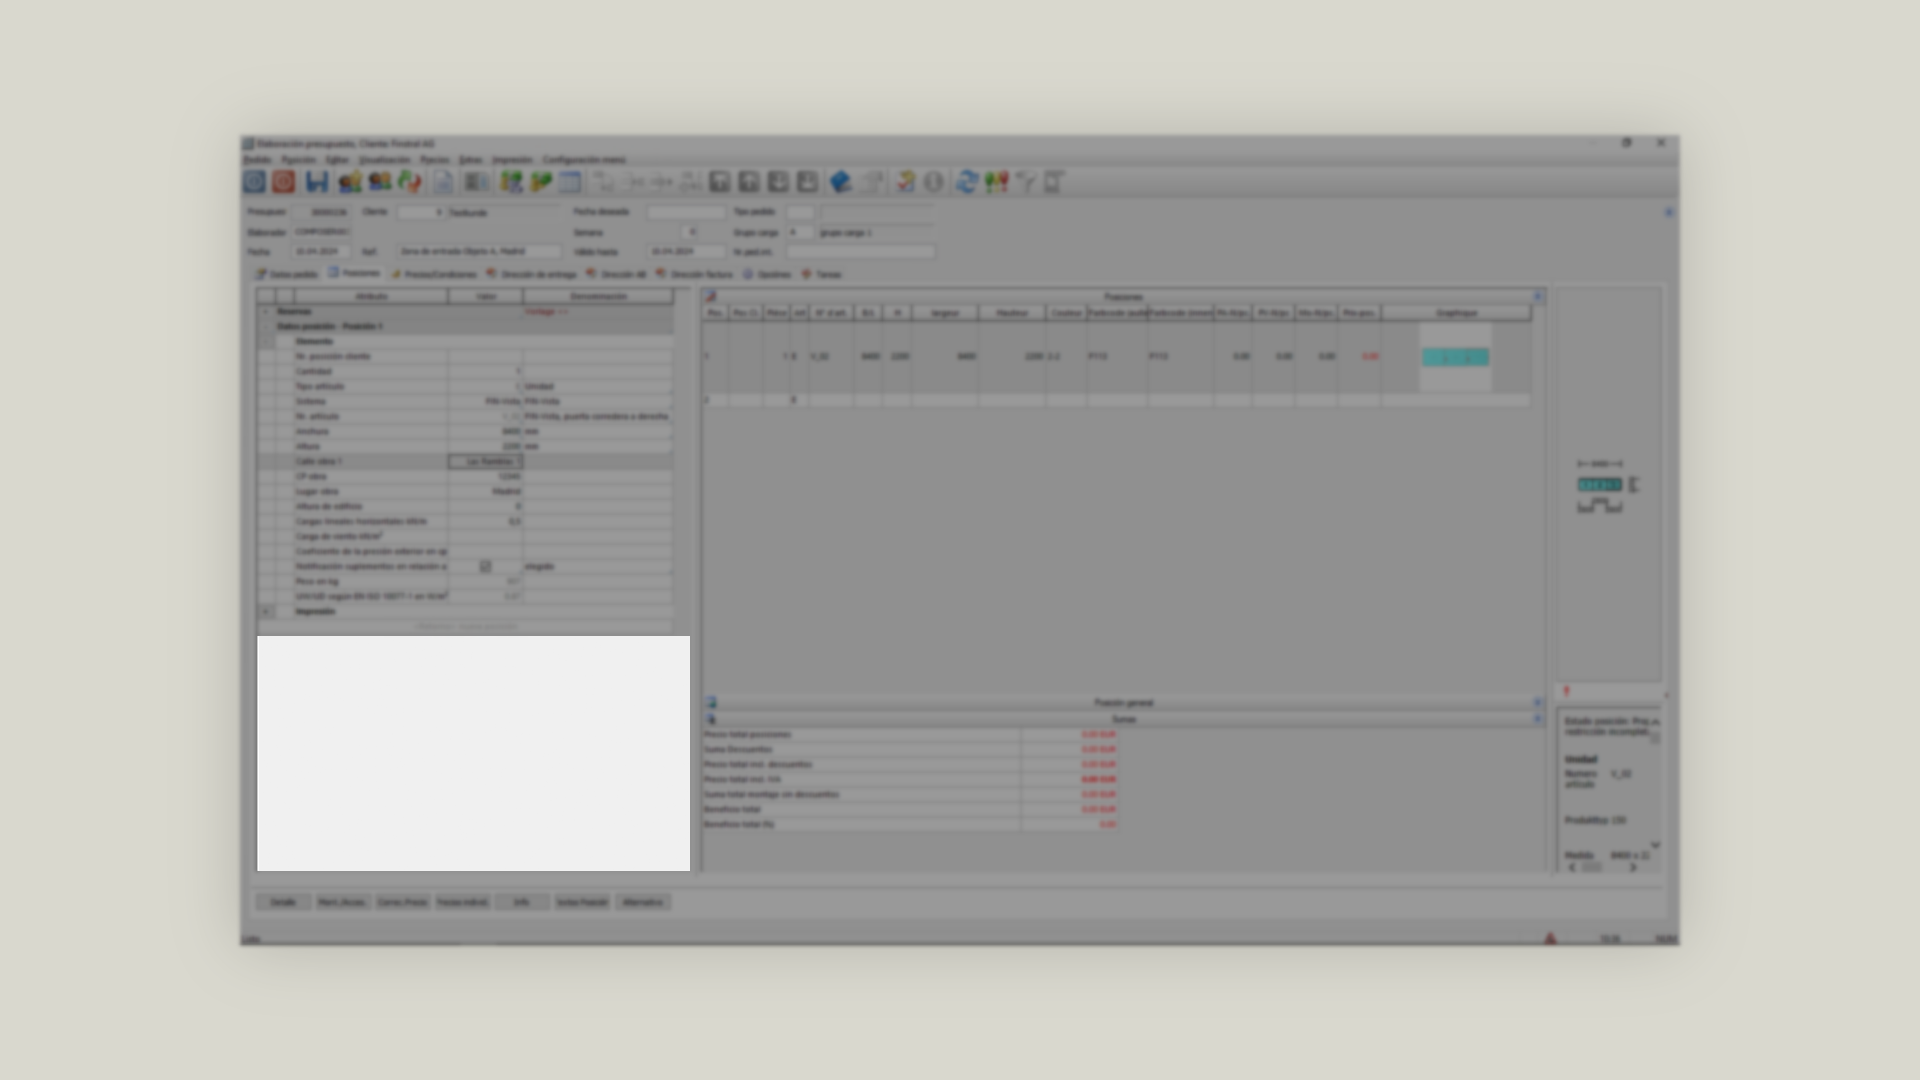
Task: Open the Impresión menu
Action: point(512,160)
